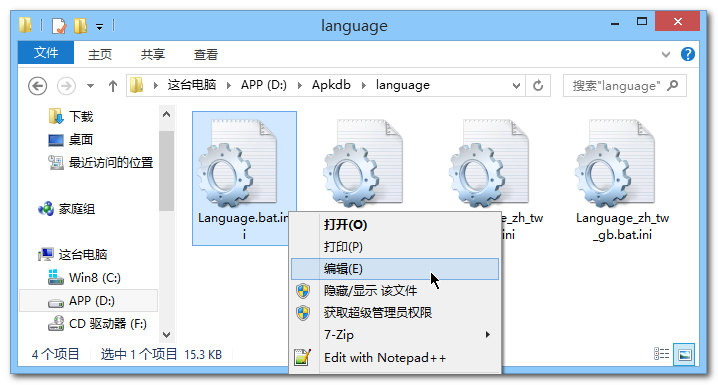Choose 编辑(E) from the context menu
Viewport: 718px width, 385px height.
(395, 269)
